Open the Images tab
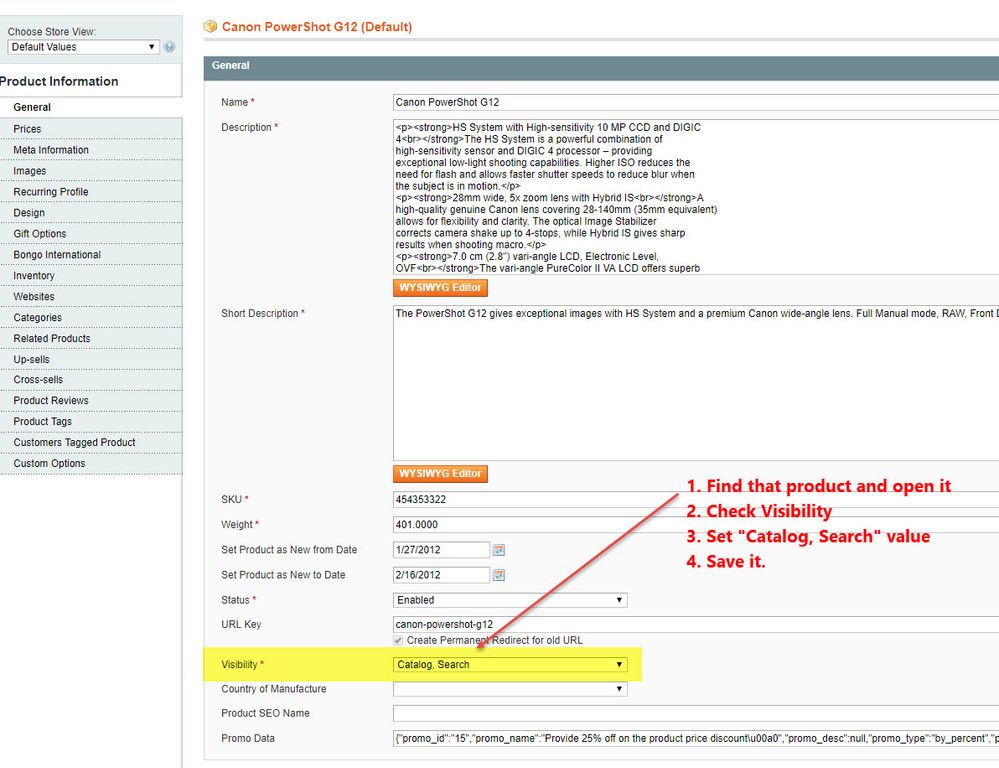999x768 pixels. tap(29, 171)
